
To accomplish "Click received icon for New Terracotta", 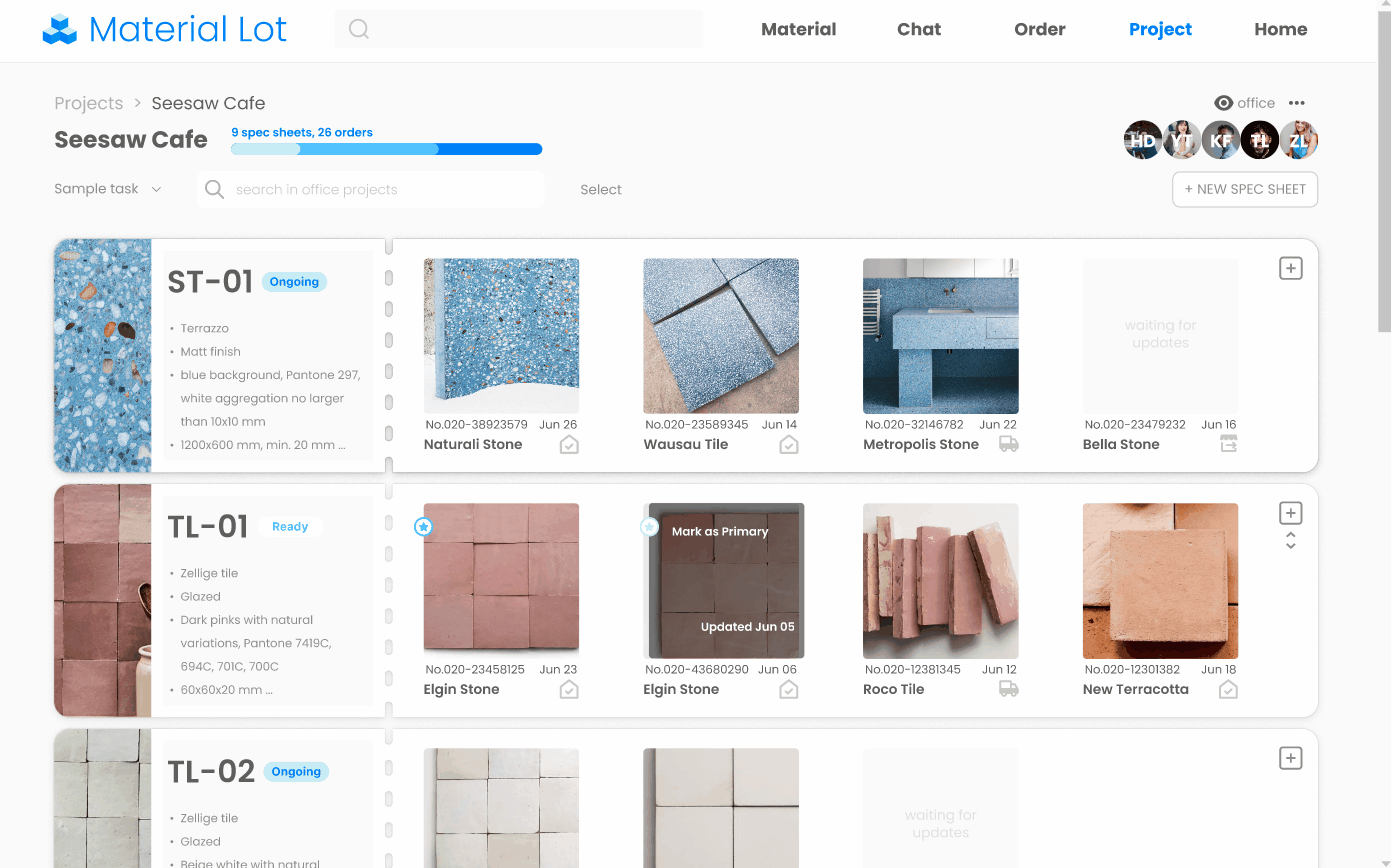I will coord(1229,690).
